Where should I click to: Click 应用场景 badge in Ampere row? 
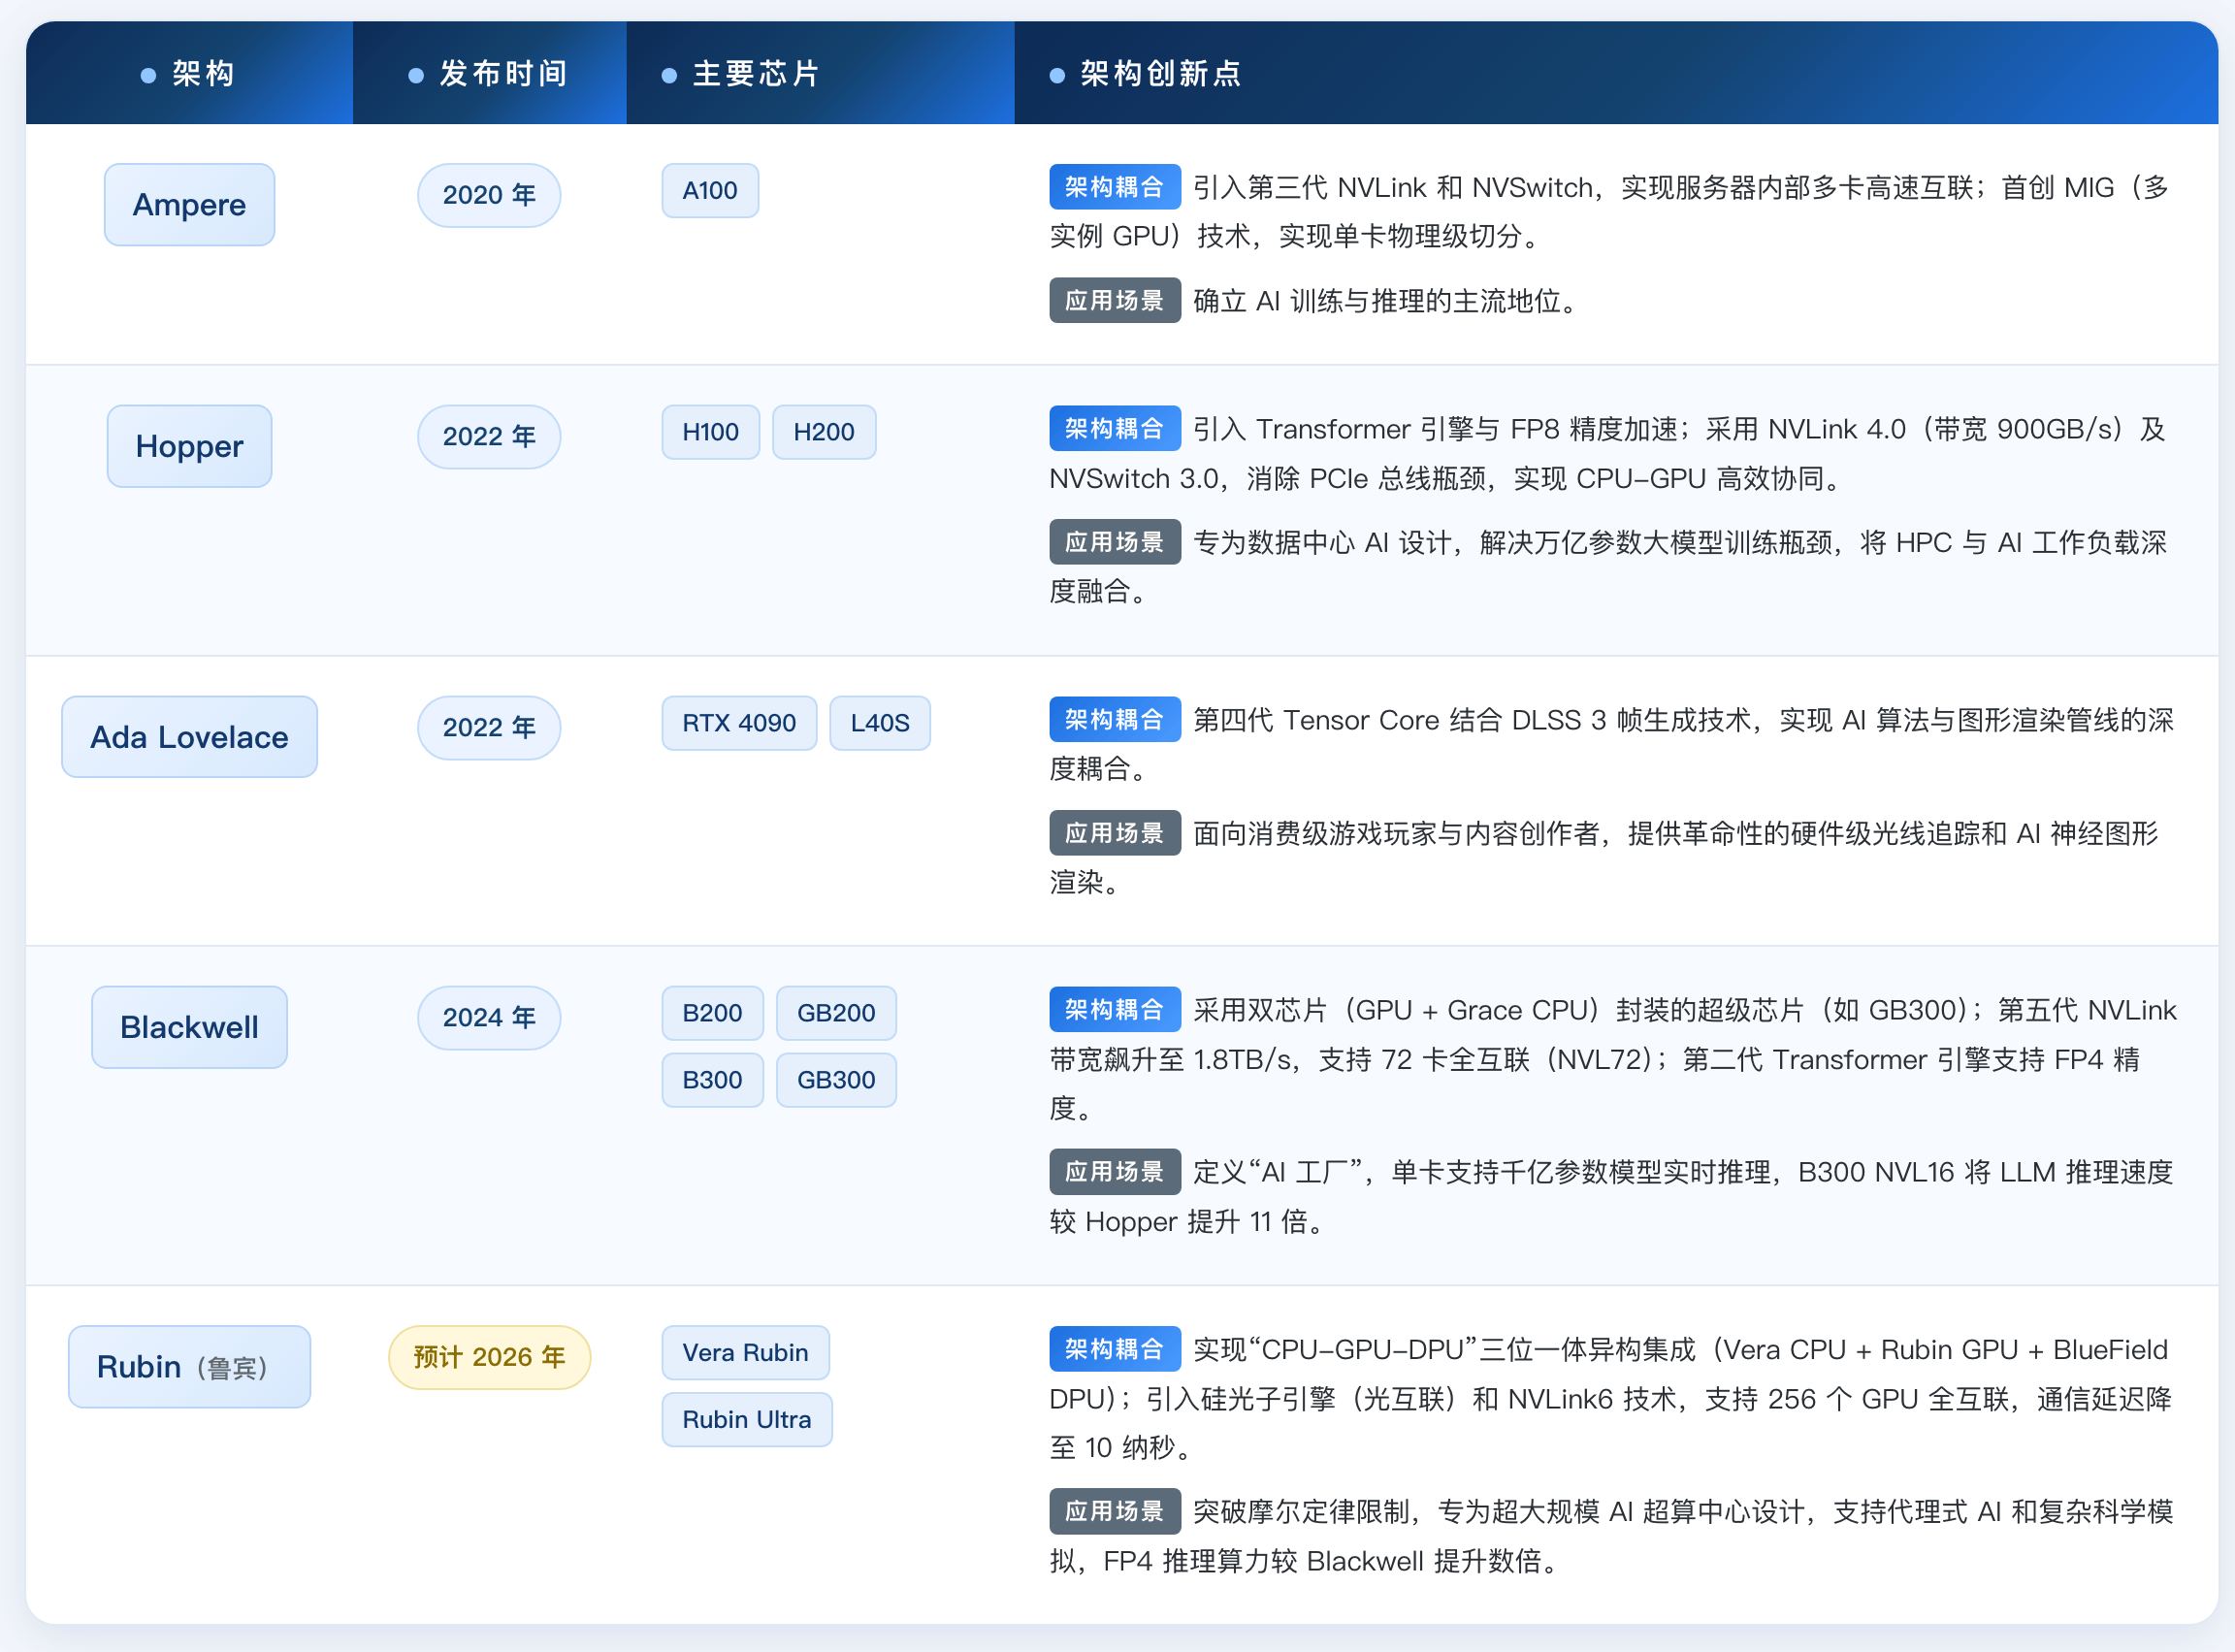[x=1115, y=300]
